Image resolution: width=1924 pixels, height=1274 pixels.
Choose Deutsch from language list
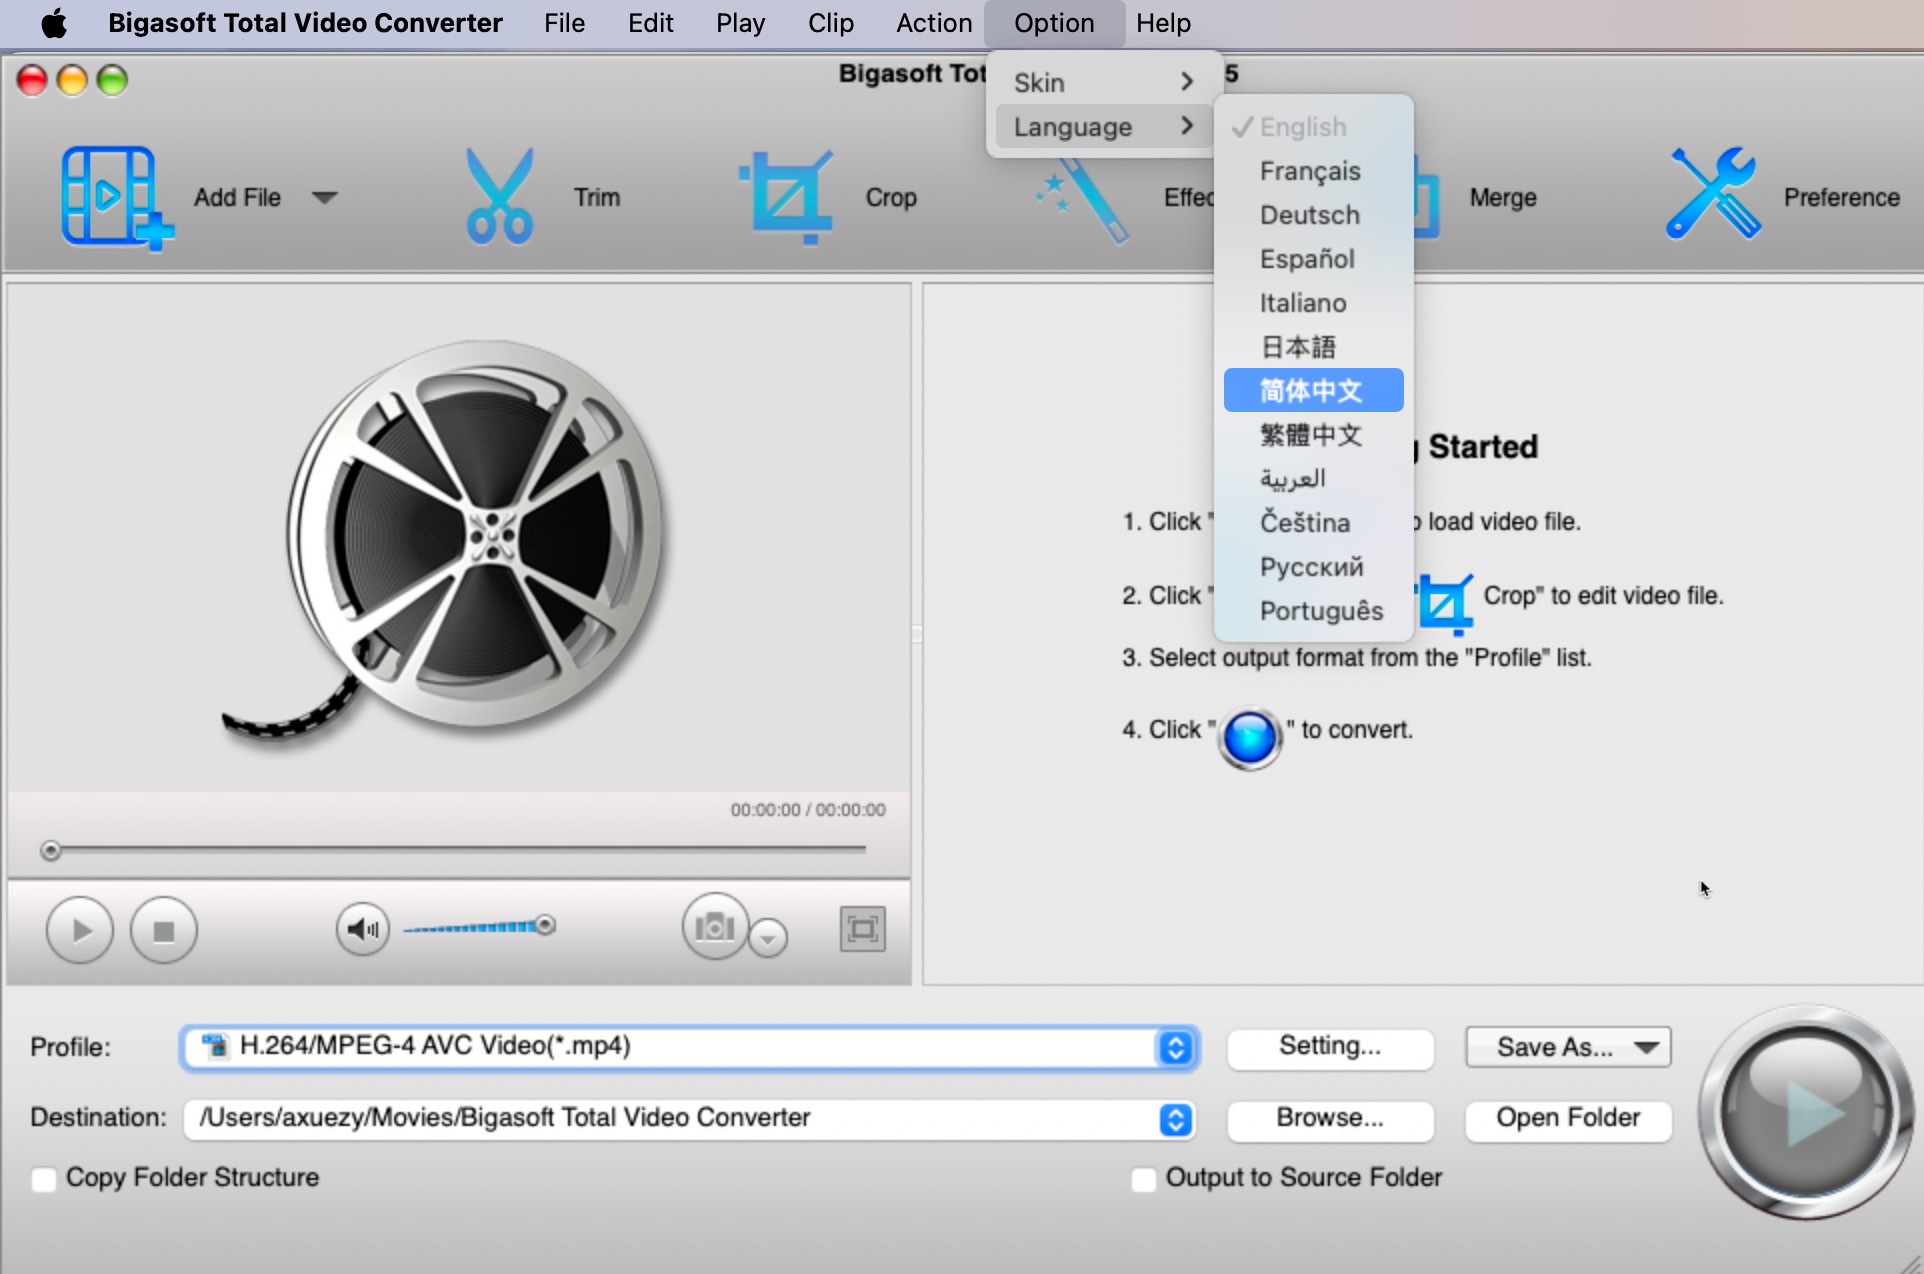pyautogui.click(x=1309, y=215)
